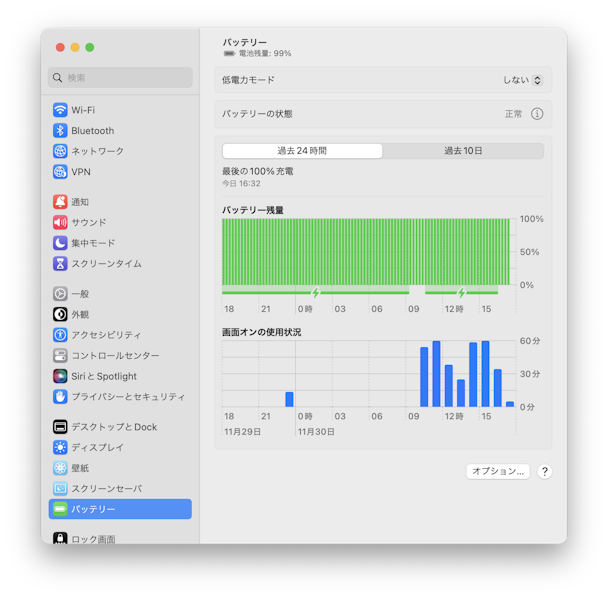Select the Bluetooth icon in sidebar
This screenshot has width=608, height=598.
tap(60, 131)
